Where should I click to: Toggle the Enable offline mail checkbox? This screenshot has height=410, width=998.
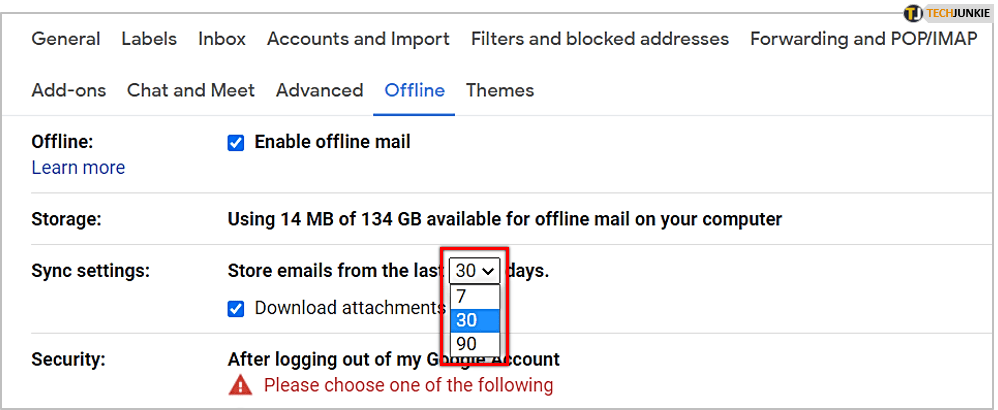[x=236, y=143]
